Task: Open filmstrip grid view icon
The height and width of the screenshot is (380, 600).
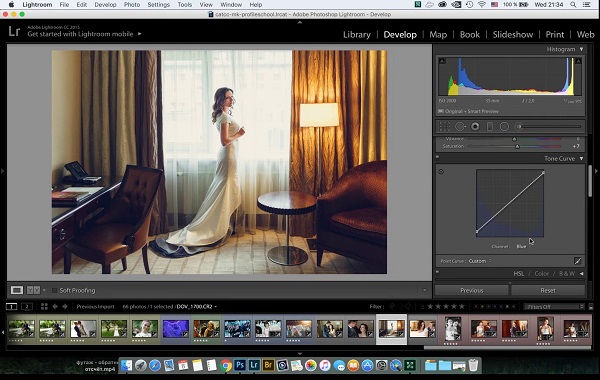Action: click(x=44, y=307)
